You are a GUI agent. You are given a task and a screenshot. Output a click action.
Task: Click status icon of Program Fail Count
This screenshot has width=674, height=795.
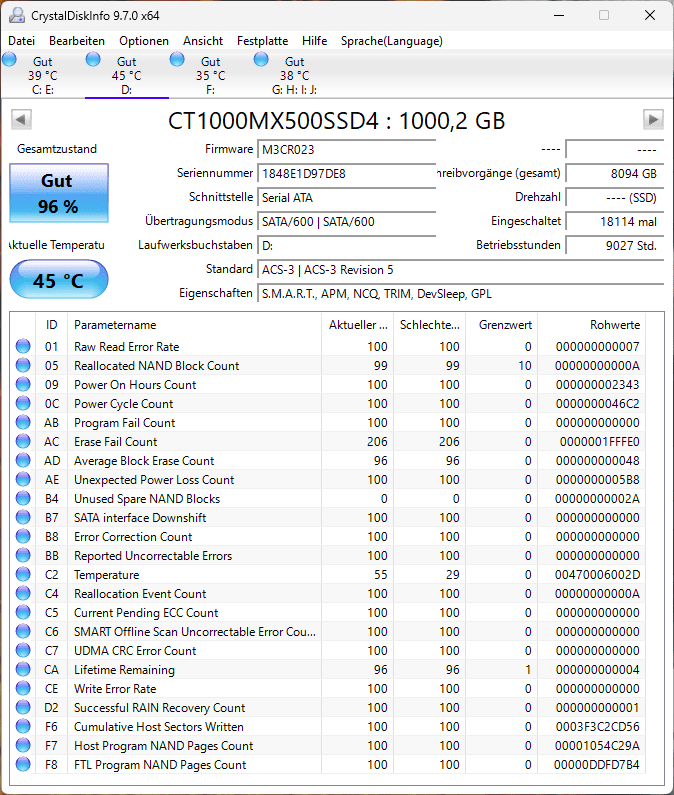pyautogui.click(x=23, y=422)
